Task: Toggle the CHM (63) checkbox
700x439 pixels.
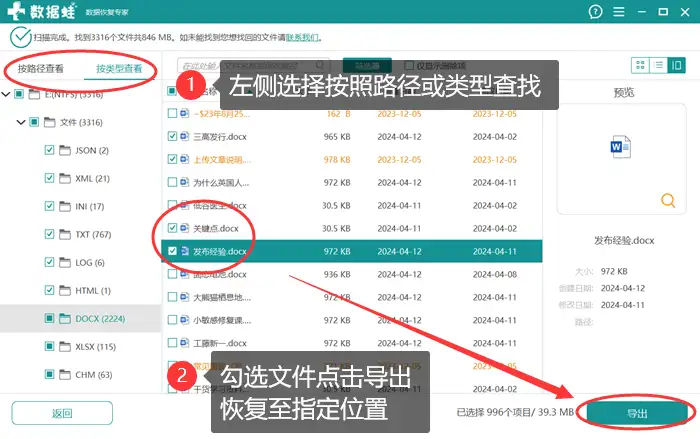Action: pyautogui.click(x=50, y=374)
